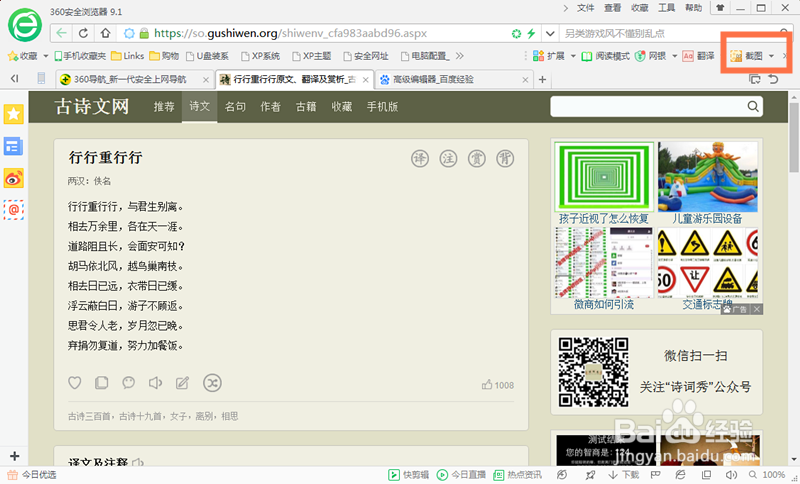Open the 收藏 favorites star button
800x484 pixels.
pyautogui.click(x=22, y=56)
